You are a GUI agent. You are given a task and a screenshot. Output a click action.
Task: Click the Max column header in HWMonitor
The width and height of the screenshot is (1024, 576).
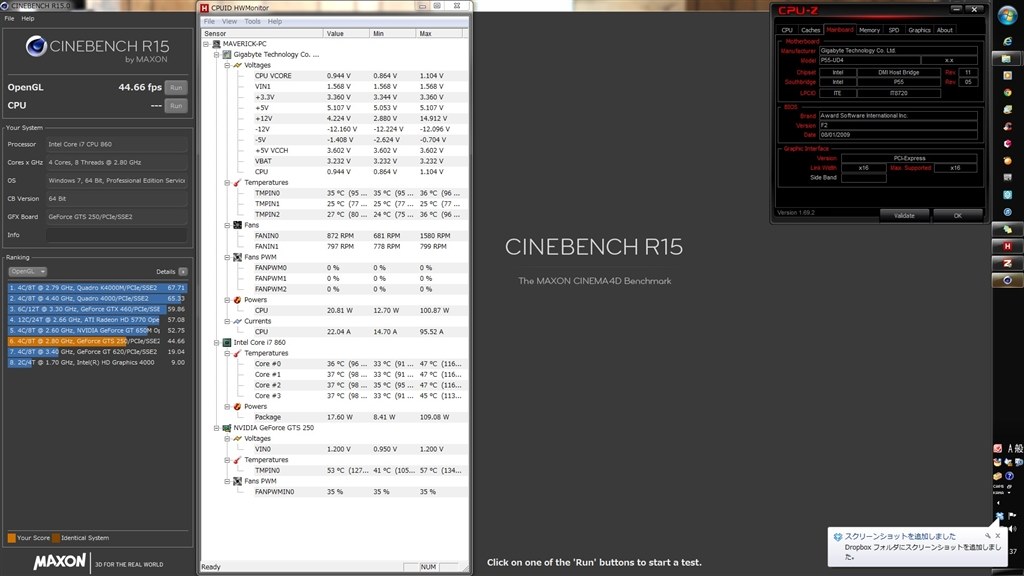click(441, 33)
